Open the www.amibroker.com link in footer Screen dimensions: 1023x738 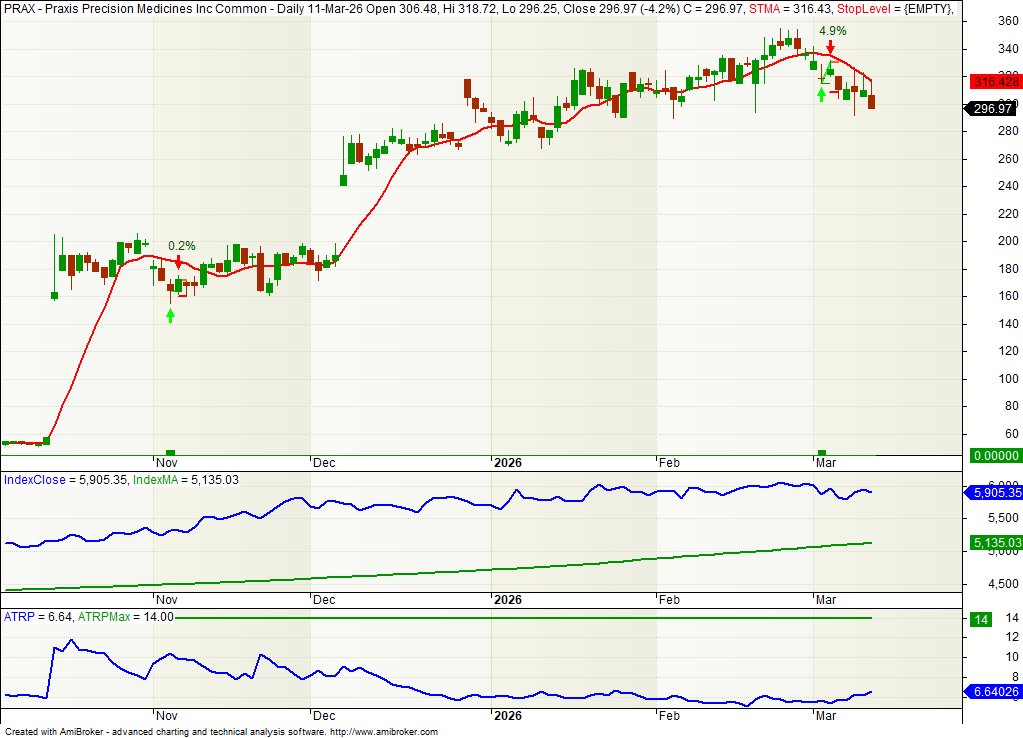pyautogui.click(x=384, y=732)
